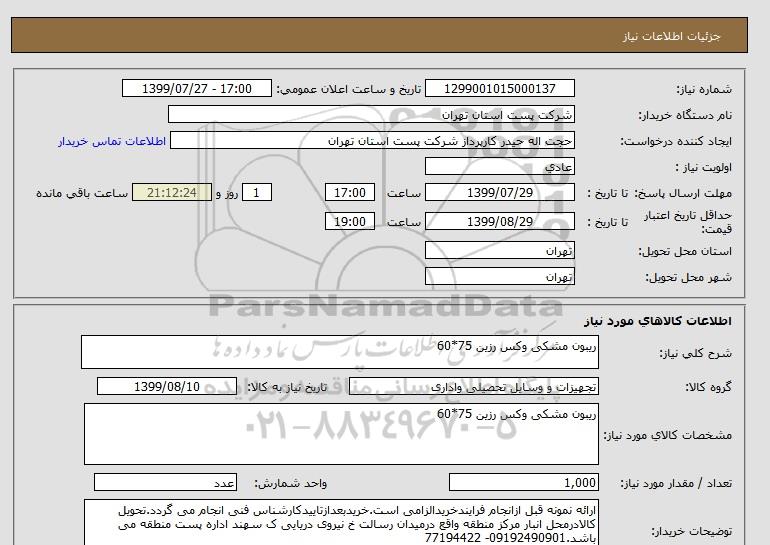This screenshot has width=770, height=545.
Task: Select the label شرح کلی نیاز
Action: tap(695, 353)
